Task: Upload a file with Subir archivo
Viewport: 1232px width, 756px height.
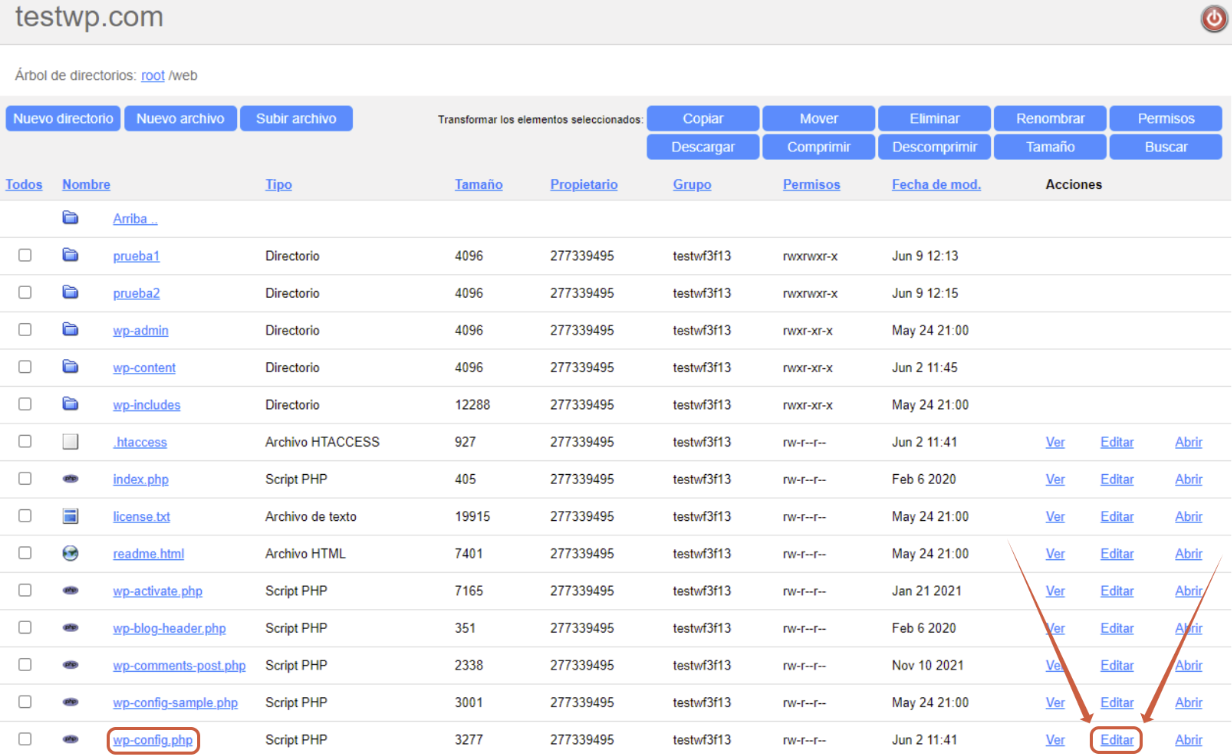Action: (296, 118)
